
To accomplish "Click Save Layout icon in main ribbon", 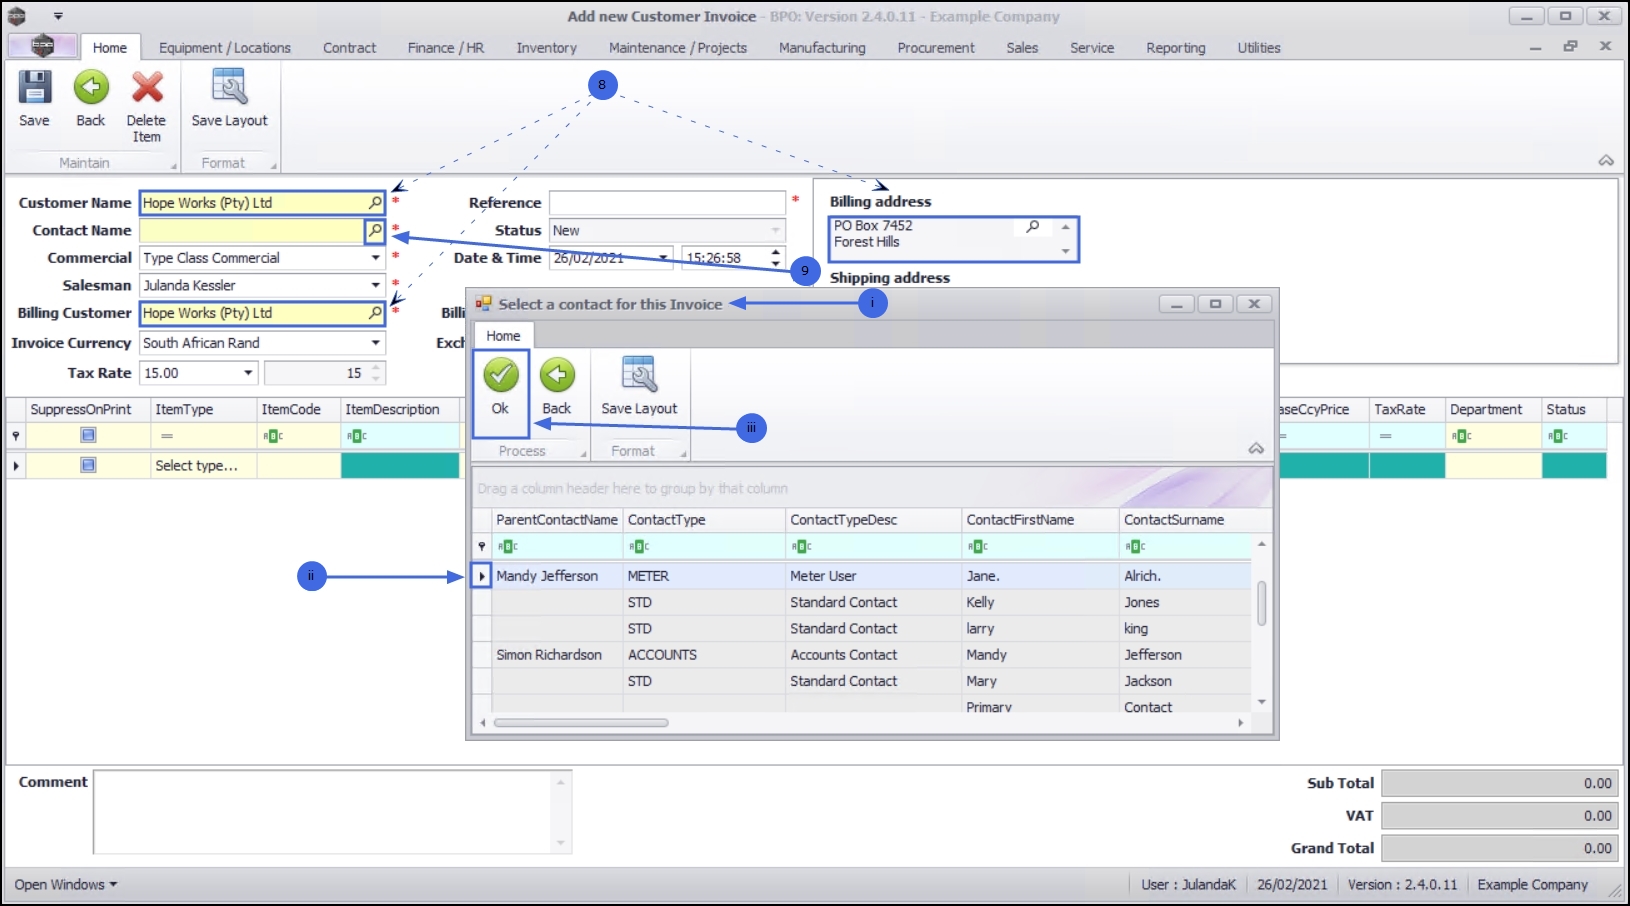I will pyautogui.click(x=229, y=88).
